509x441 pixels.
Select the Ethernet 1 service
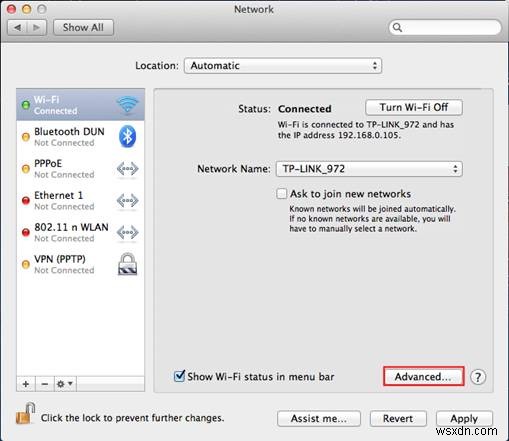80,201
